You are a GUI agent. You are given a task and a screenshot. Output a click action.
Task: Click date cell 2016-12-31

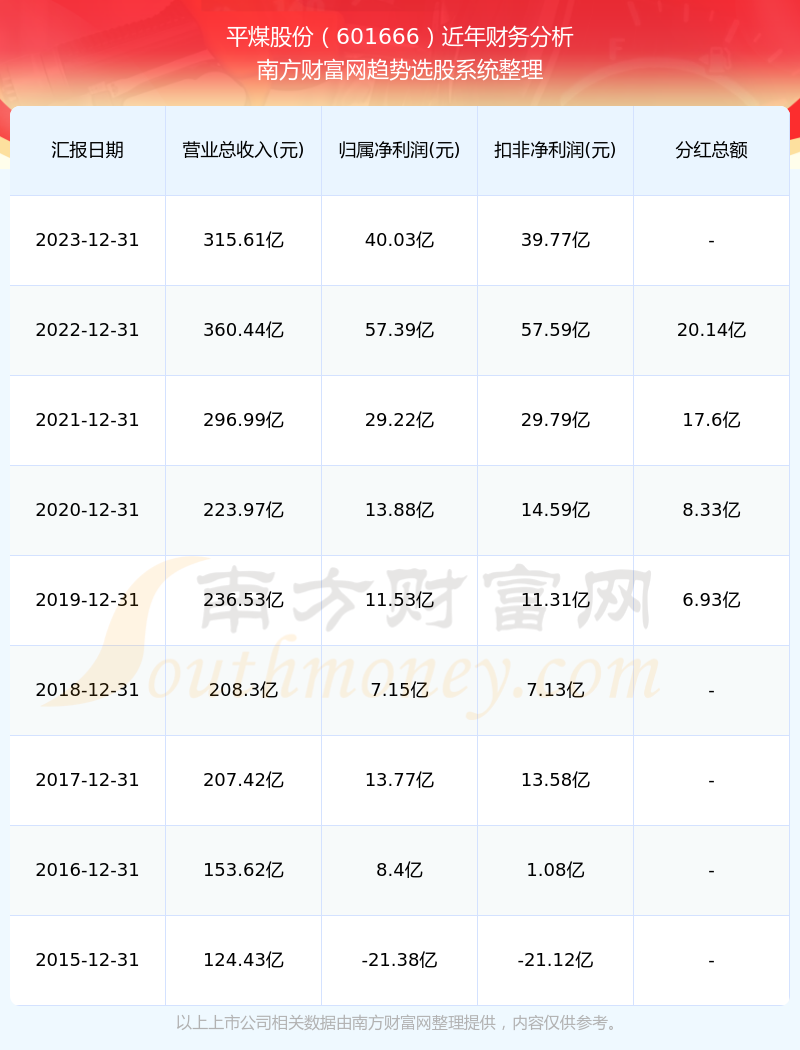click(88, 870)
